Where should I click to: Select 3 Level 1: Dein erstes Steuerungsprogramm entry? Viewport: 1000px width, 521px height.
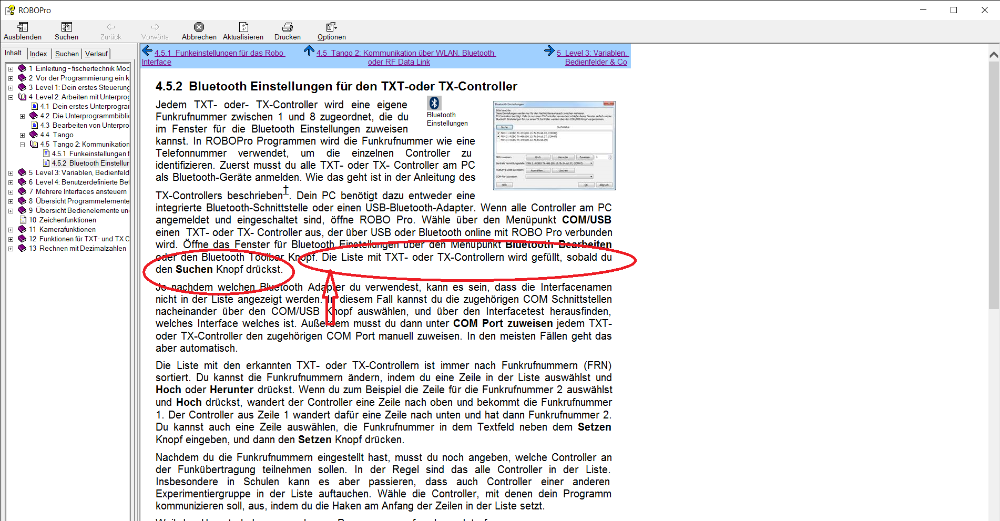[x=78, y=87]
